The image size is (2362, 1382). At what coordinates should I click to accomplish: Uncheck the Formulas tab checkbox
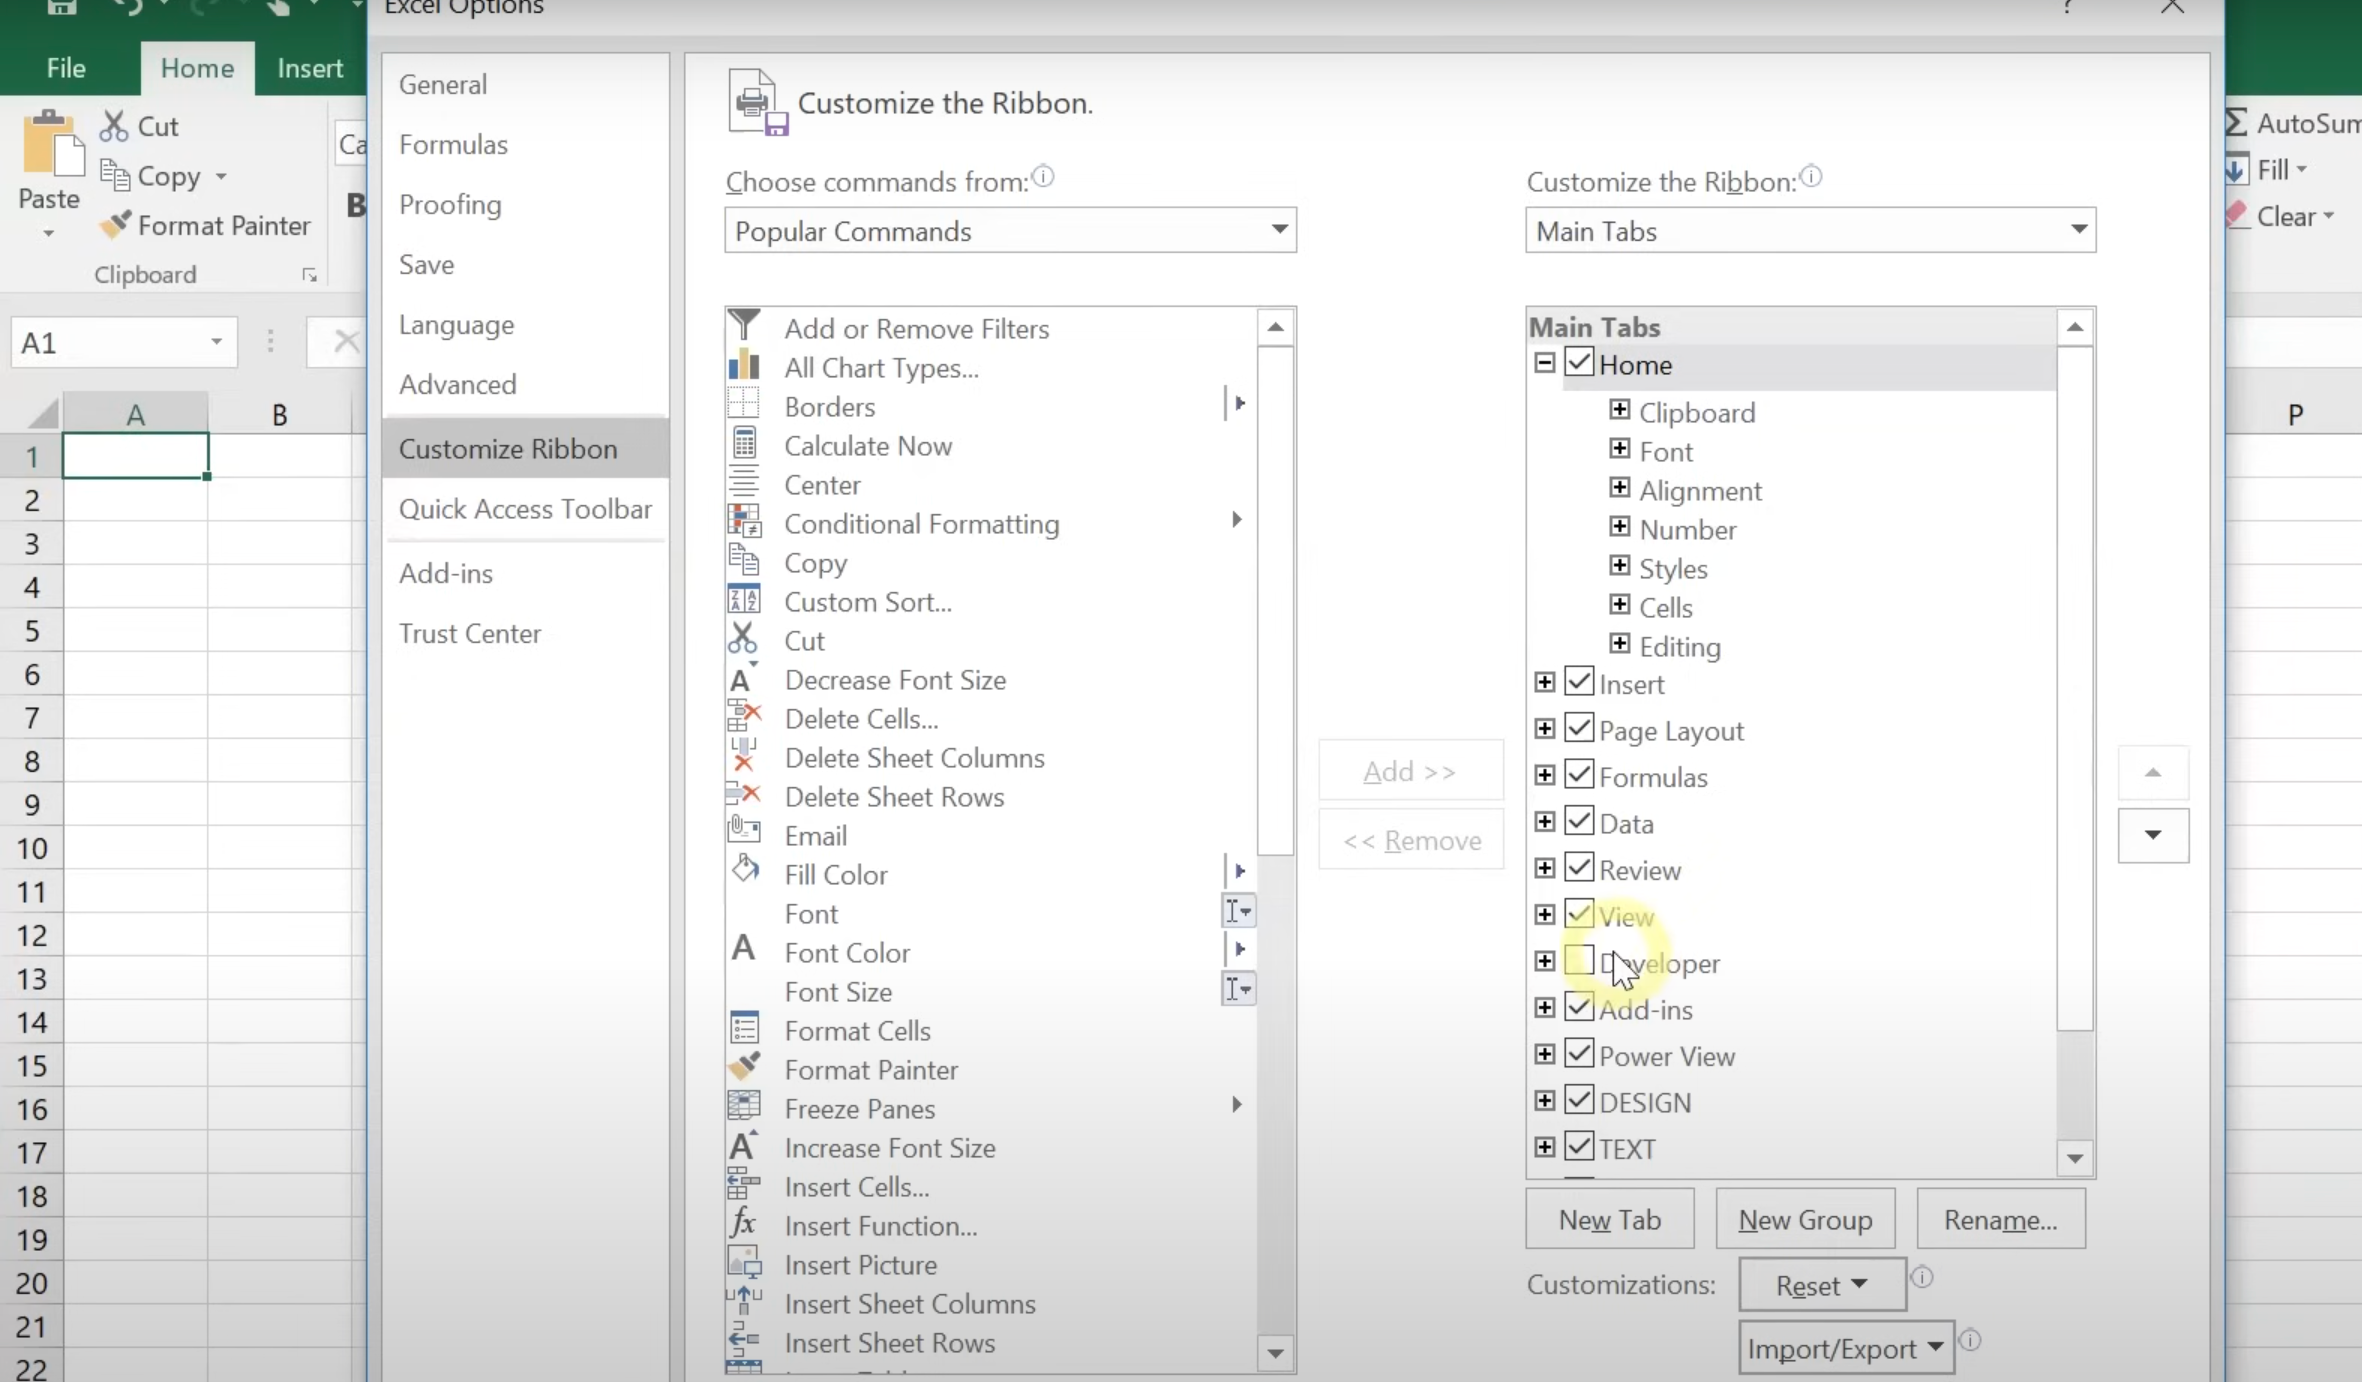pos(1579,775)
